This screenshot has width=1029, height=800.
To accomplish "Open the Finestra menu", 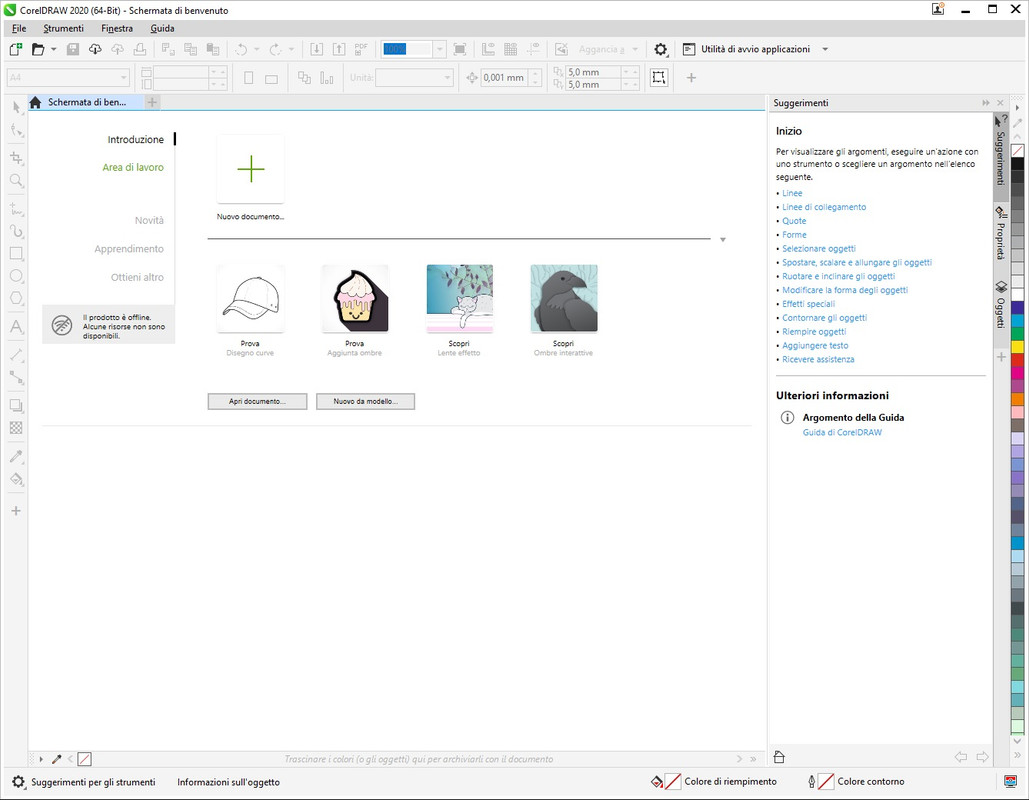I will [117, 28].
